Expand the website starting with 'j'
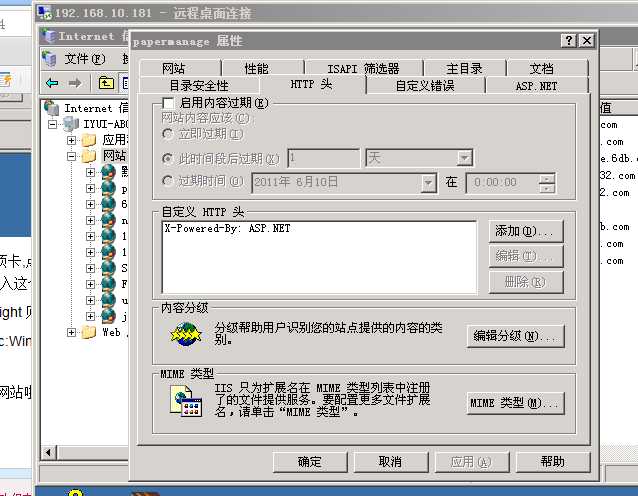The image size is (638, 496). (90, 316)
